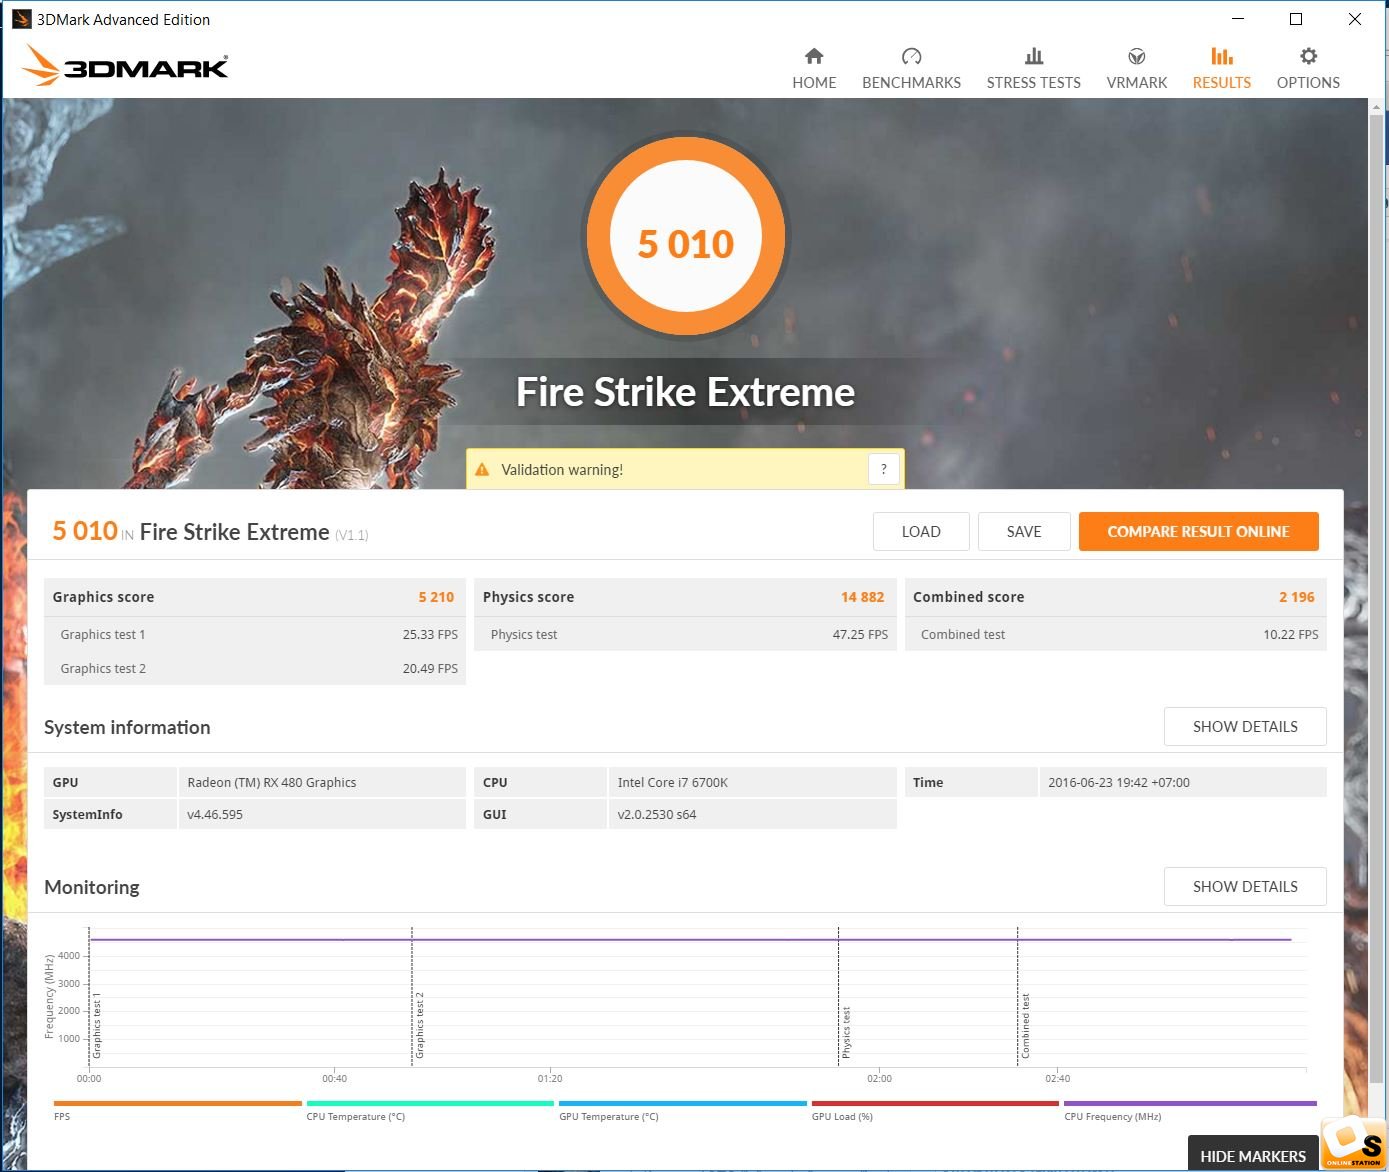Click Graphics test 1 25.33 FPS value

pyautogui.click(x=430, y=634)
